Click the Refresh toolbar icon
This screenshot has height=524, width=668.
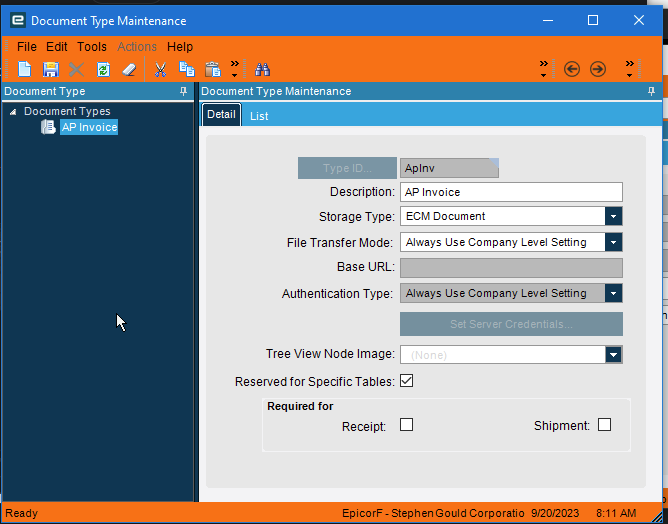pyautogui.click(x=103, y=69)
